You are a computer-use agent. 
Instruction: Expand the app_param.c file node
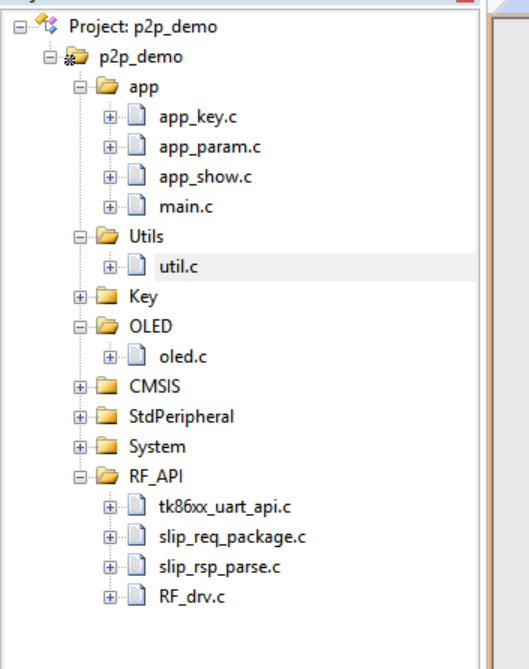tap(110, 147)
